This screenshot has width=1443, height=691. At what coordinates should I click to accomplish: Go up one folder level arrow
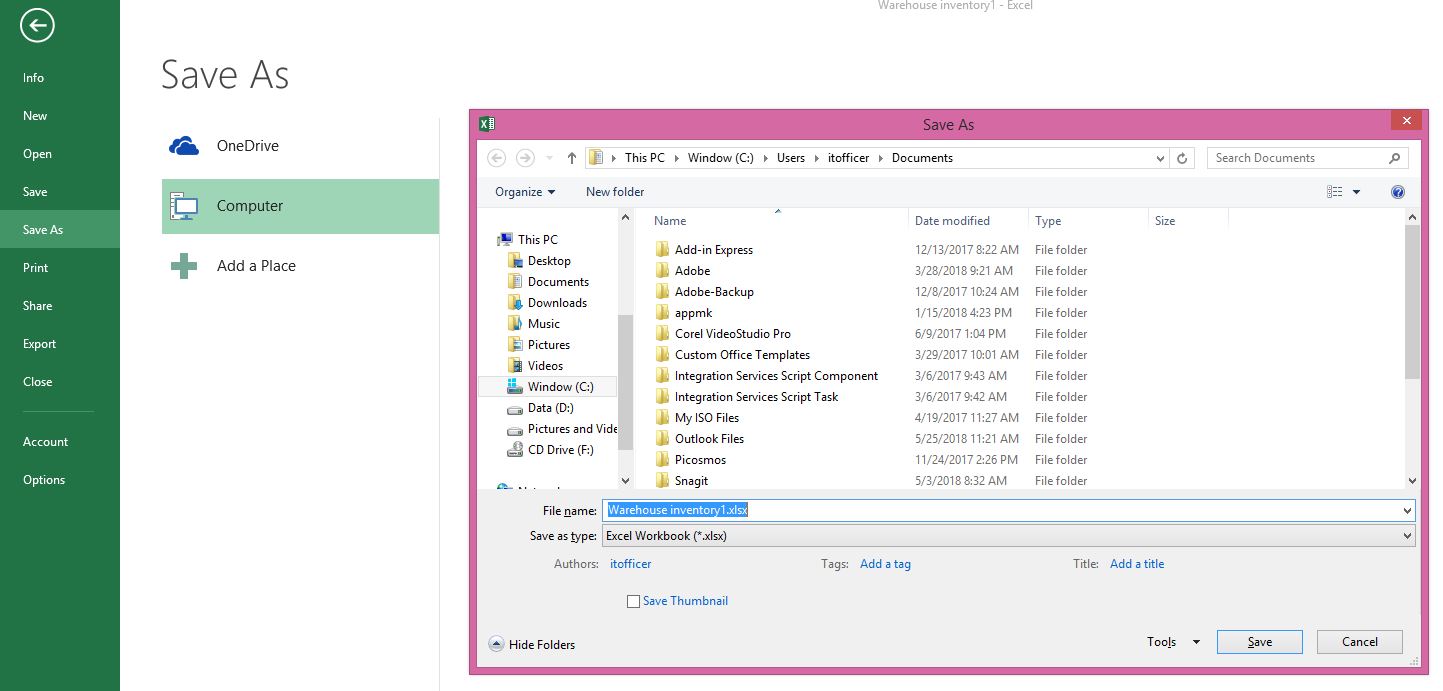point(572,158)
